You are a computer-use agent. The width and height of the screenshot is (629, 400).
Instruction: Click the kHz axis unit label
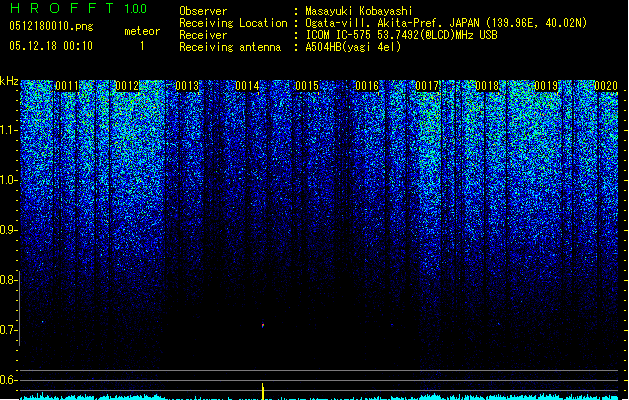[9, 81]
